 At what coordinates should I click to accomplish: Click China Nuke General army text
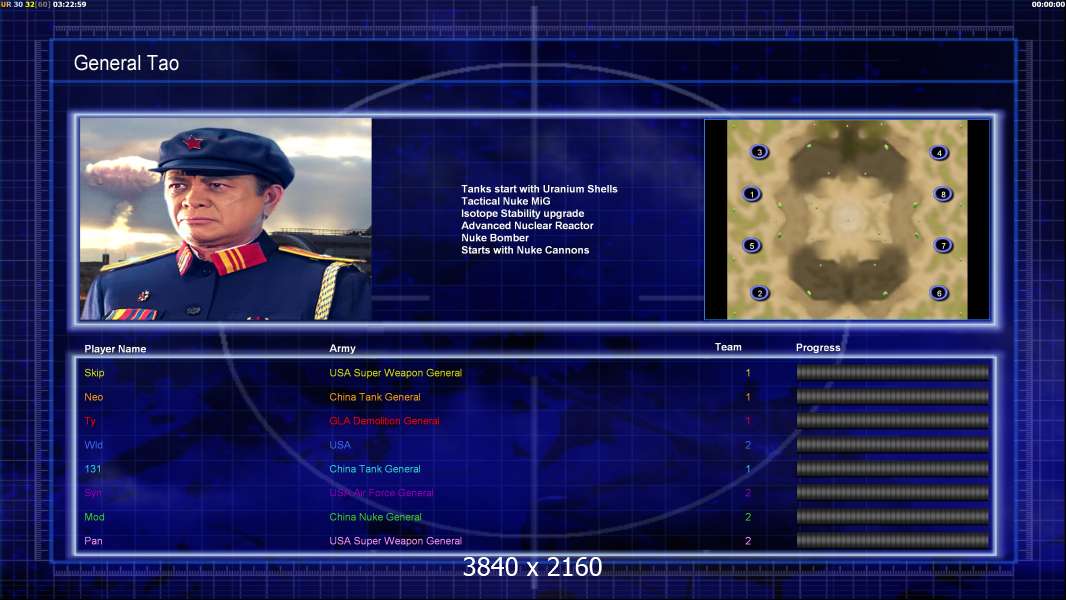click(375, 517)
